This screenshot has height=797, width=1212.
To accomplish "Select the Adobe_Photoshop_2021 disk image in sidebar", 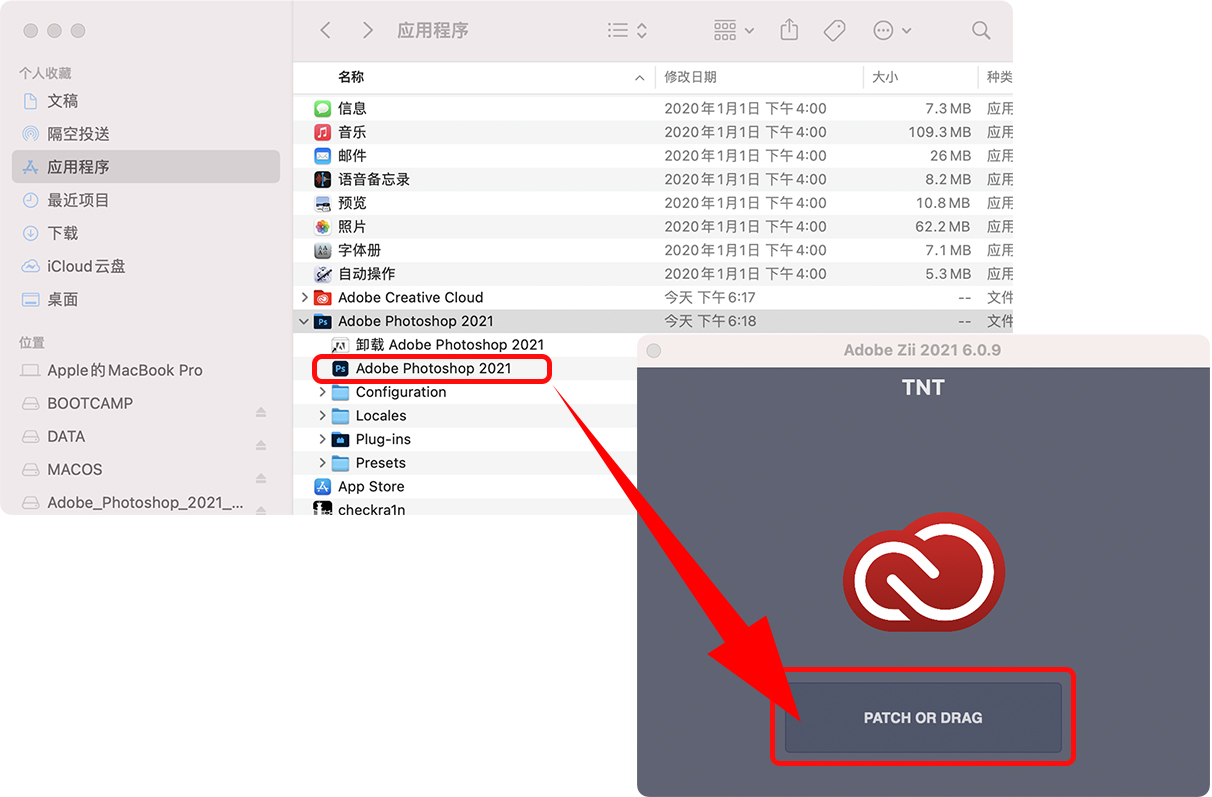I will (x=146, y=503).
